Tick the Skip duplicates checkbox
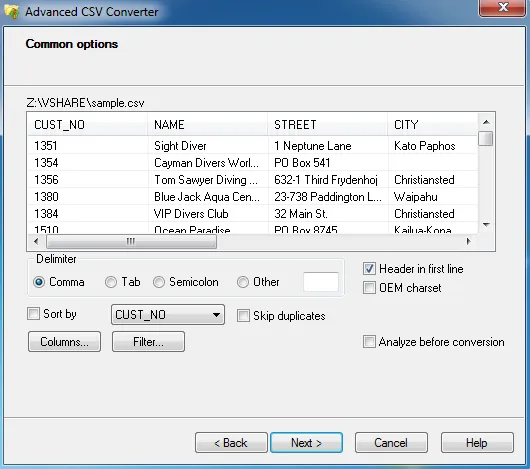This screenshot has width=530, height=469. pos(243,316)
